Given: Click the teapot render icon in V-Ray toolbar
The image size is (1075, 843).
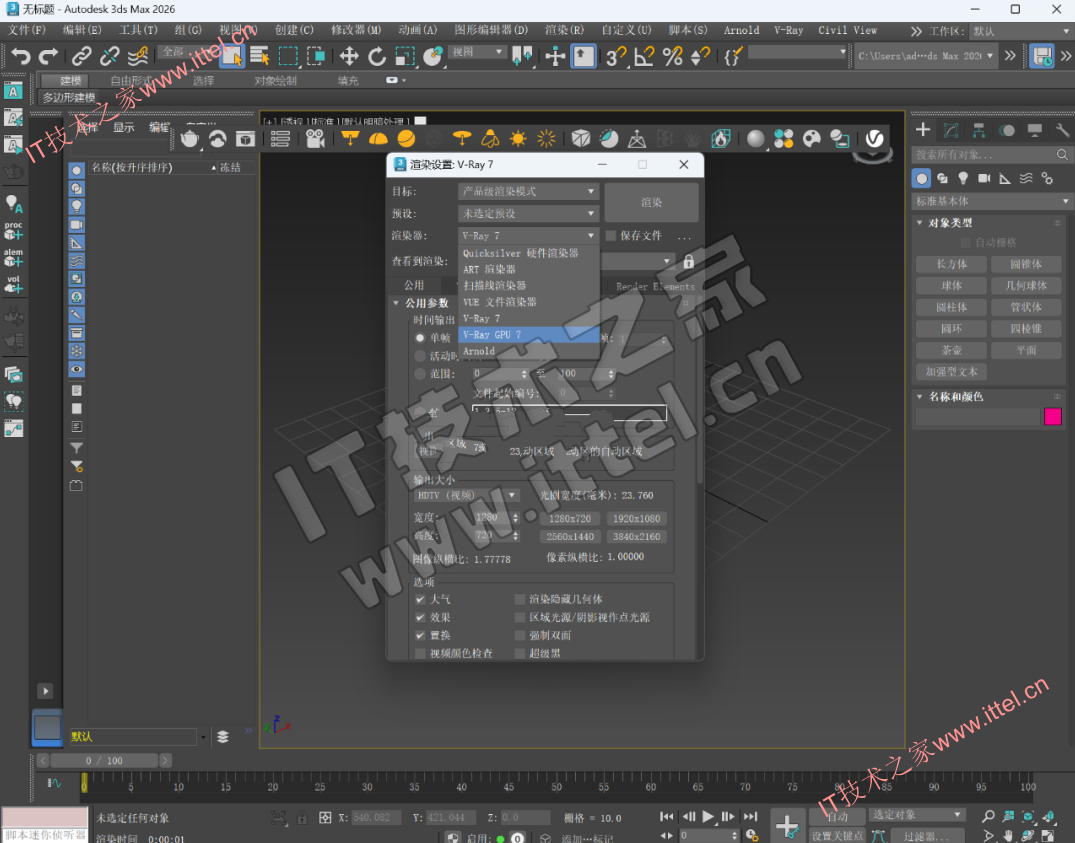Looking at the screenshot, I should [190, 139].
